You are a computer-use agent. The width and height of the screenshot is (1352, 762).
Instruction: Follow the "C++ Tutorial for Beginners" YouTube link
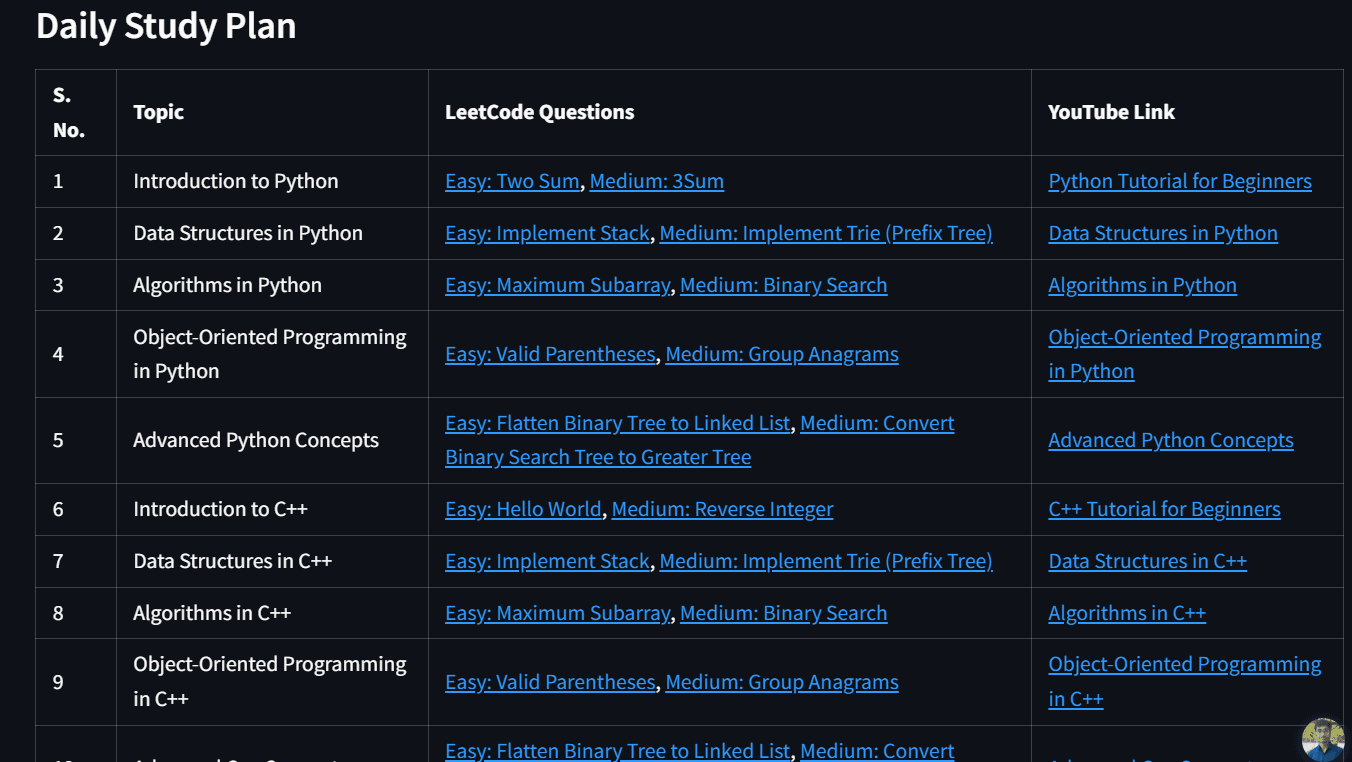[1164, 509]
